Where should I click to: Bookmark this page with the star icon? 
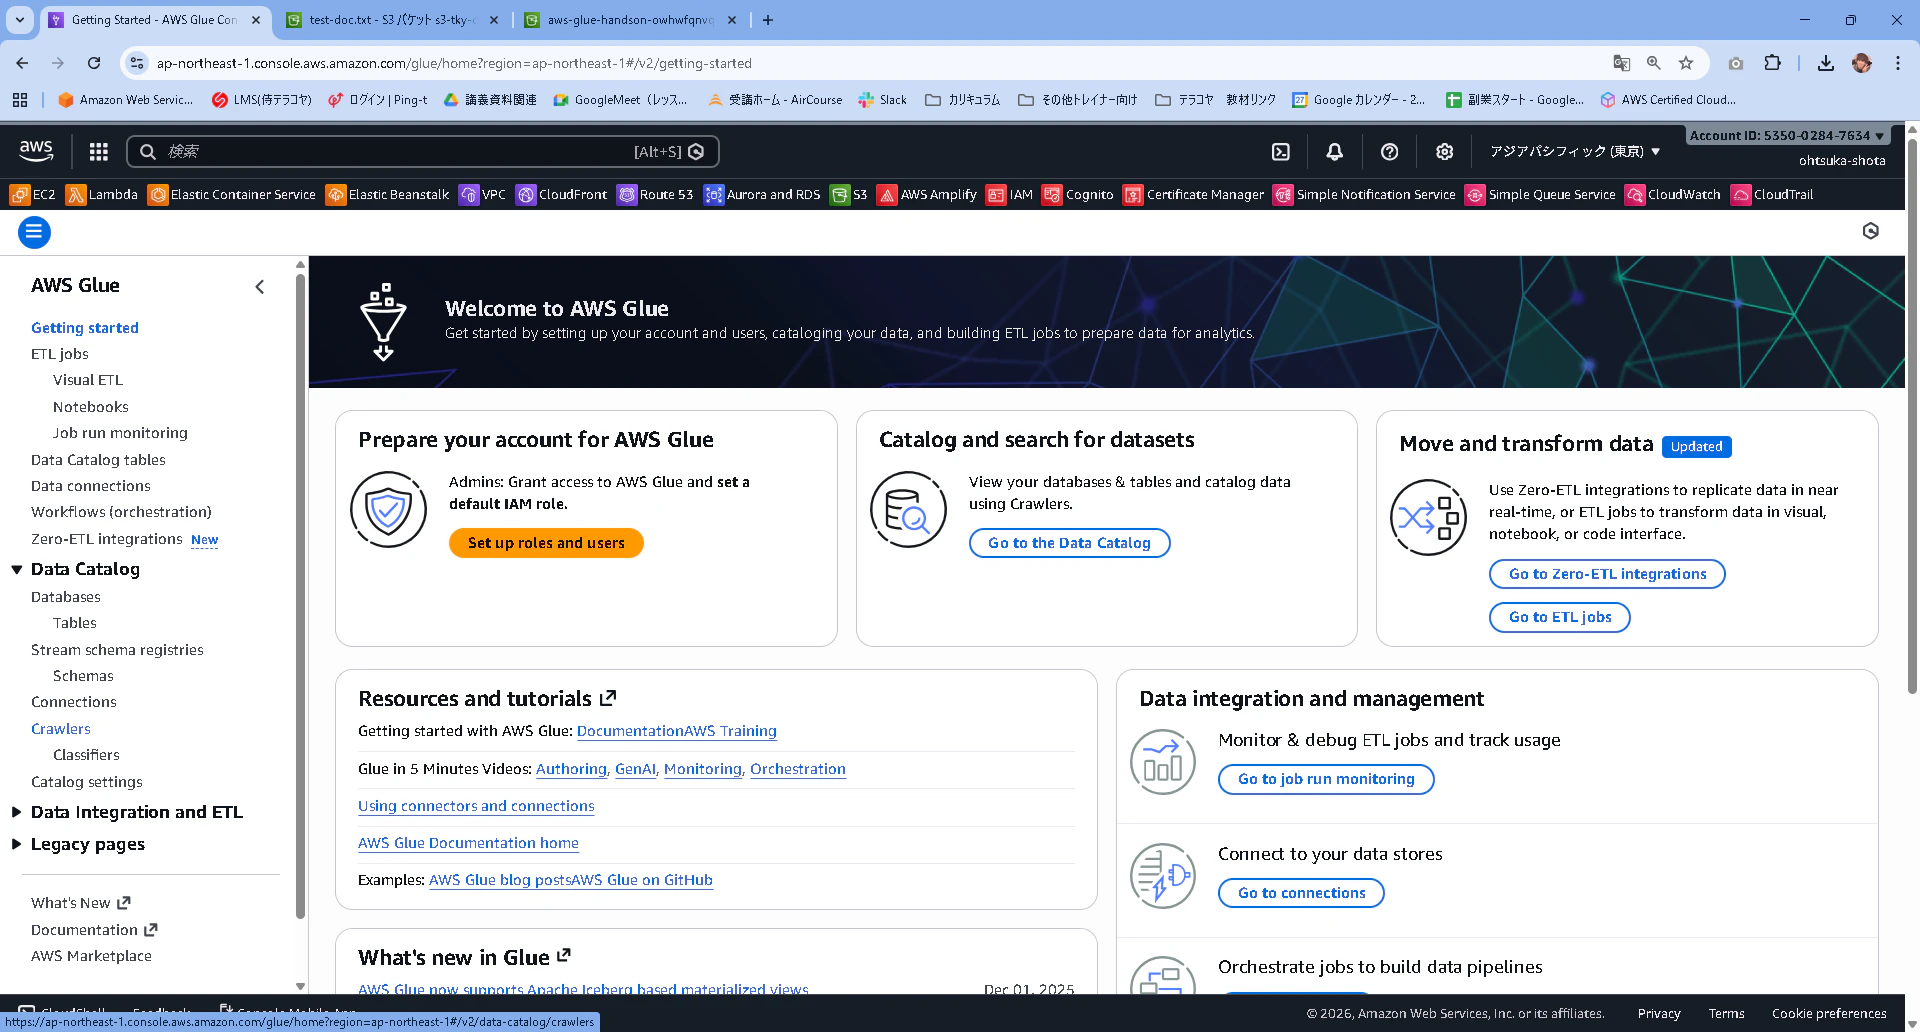coord(1686,63)
